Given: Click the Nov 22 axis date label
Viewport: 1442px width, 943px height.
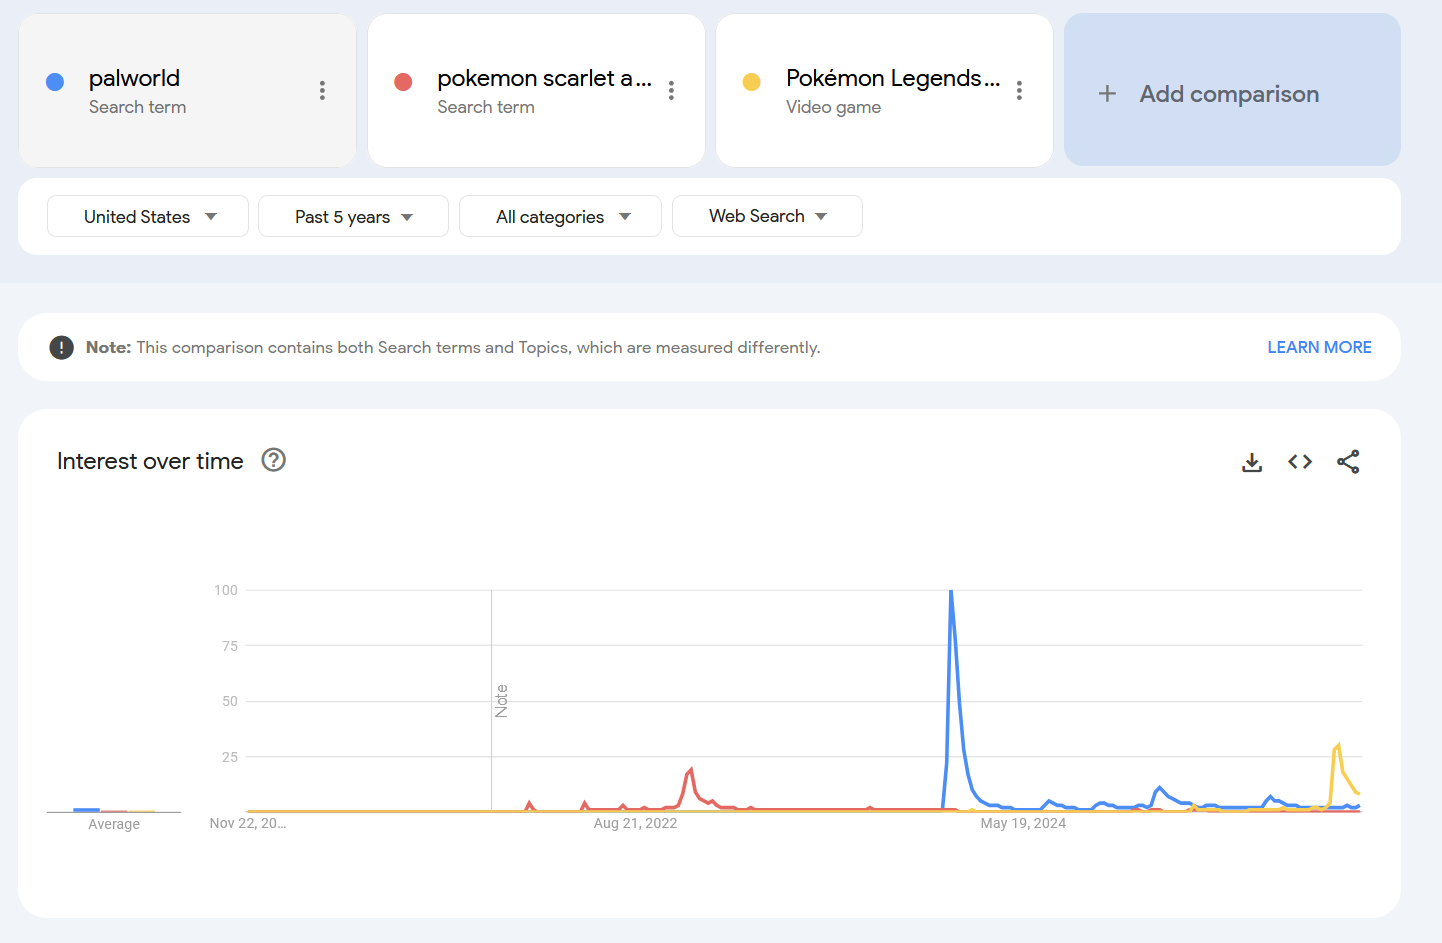Looking at the screenshot, I should (248, 823).
